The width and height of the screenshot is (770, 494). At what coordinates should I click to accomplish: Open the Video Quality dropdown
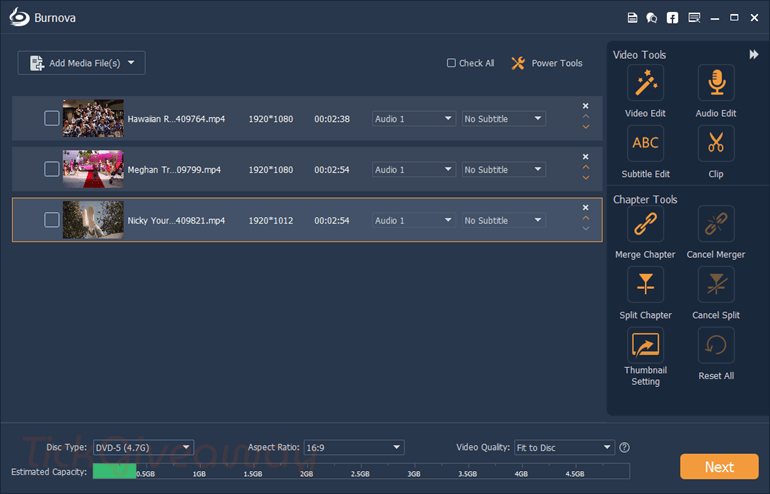(x=564, y=447)
